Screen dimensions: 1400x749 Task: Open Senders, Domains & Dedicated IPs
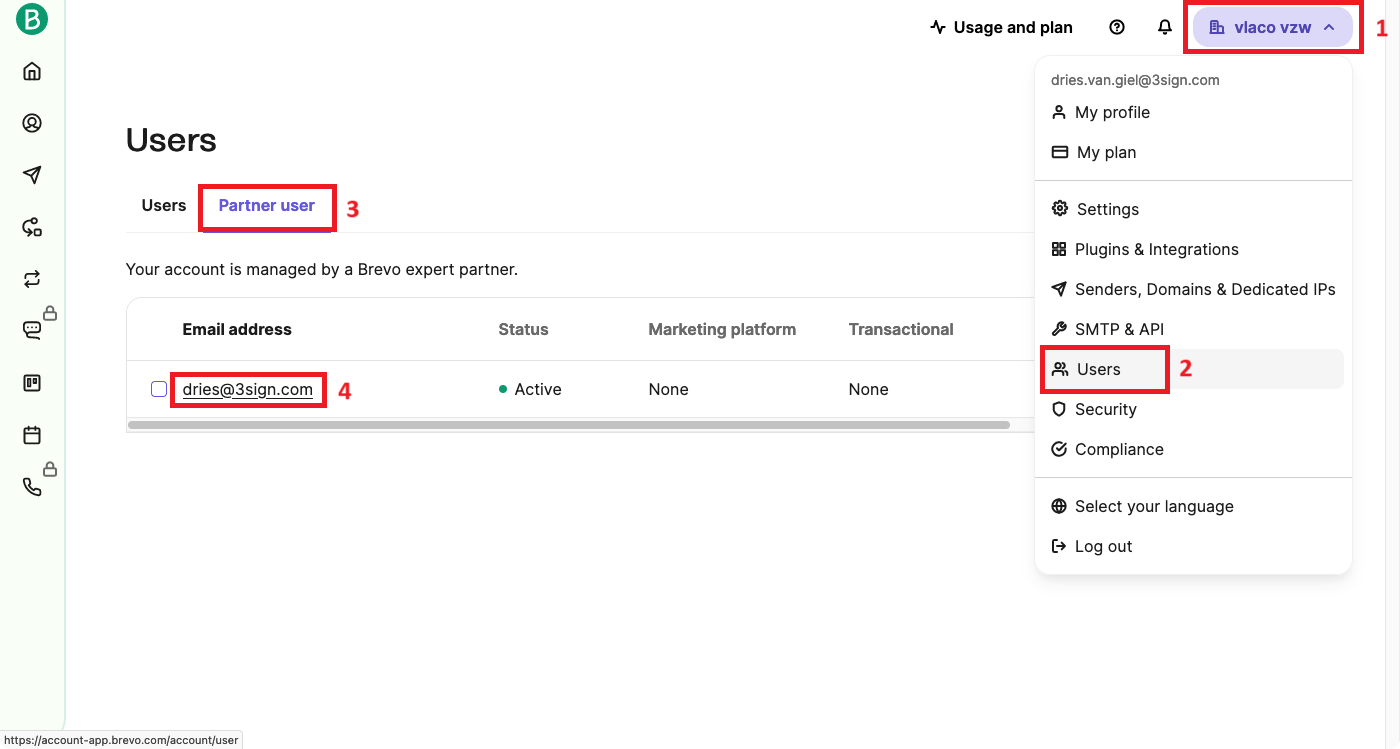click(x=1193, y=289)
